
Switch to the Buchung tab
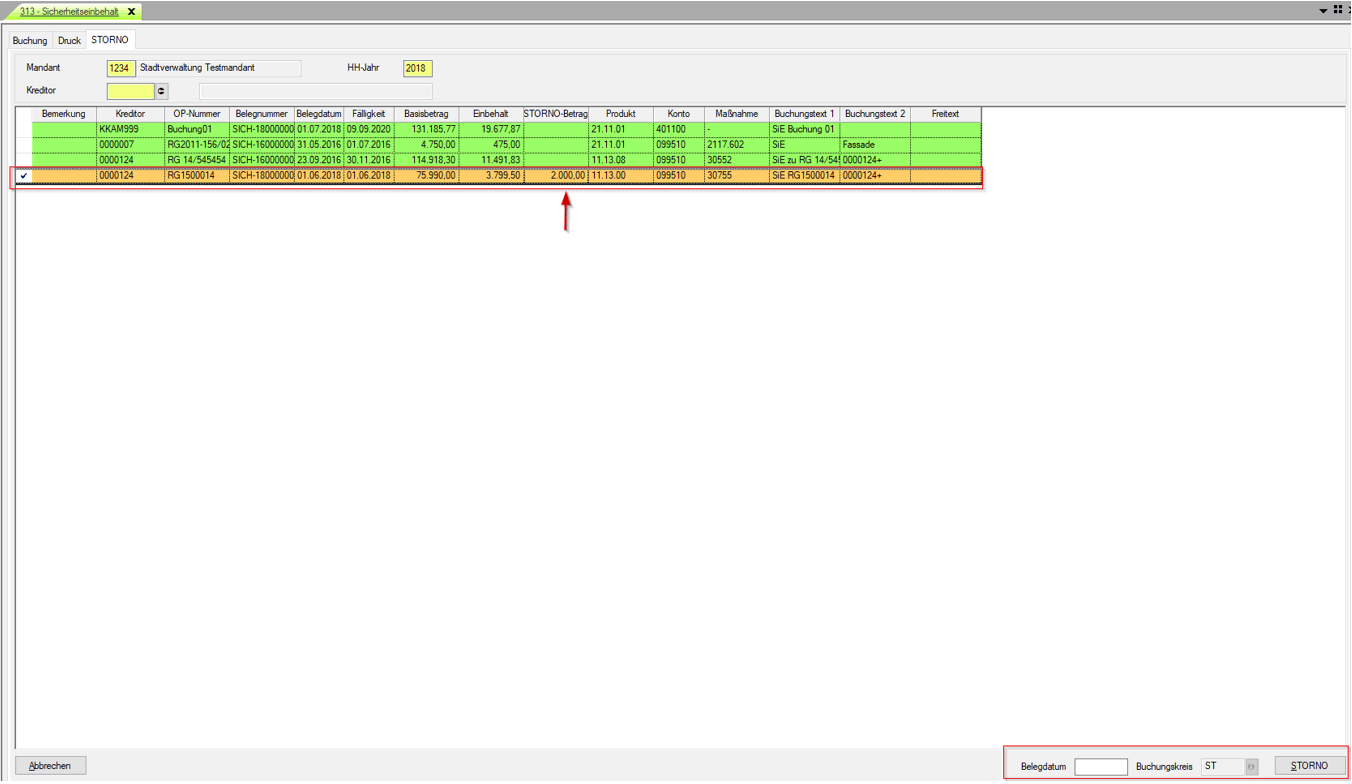pos(30,41)
